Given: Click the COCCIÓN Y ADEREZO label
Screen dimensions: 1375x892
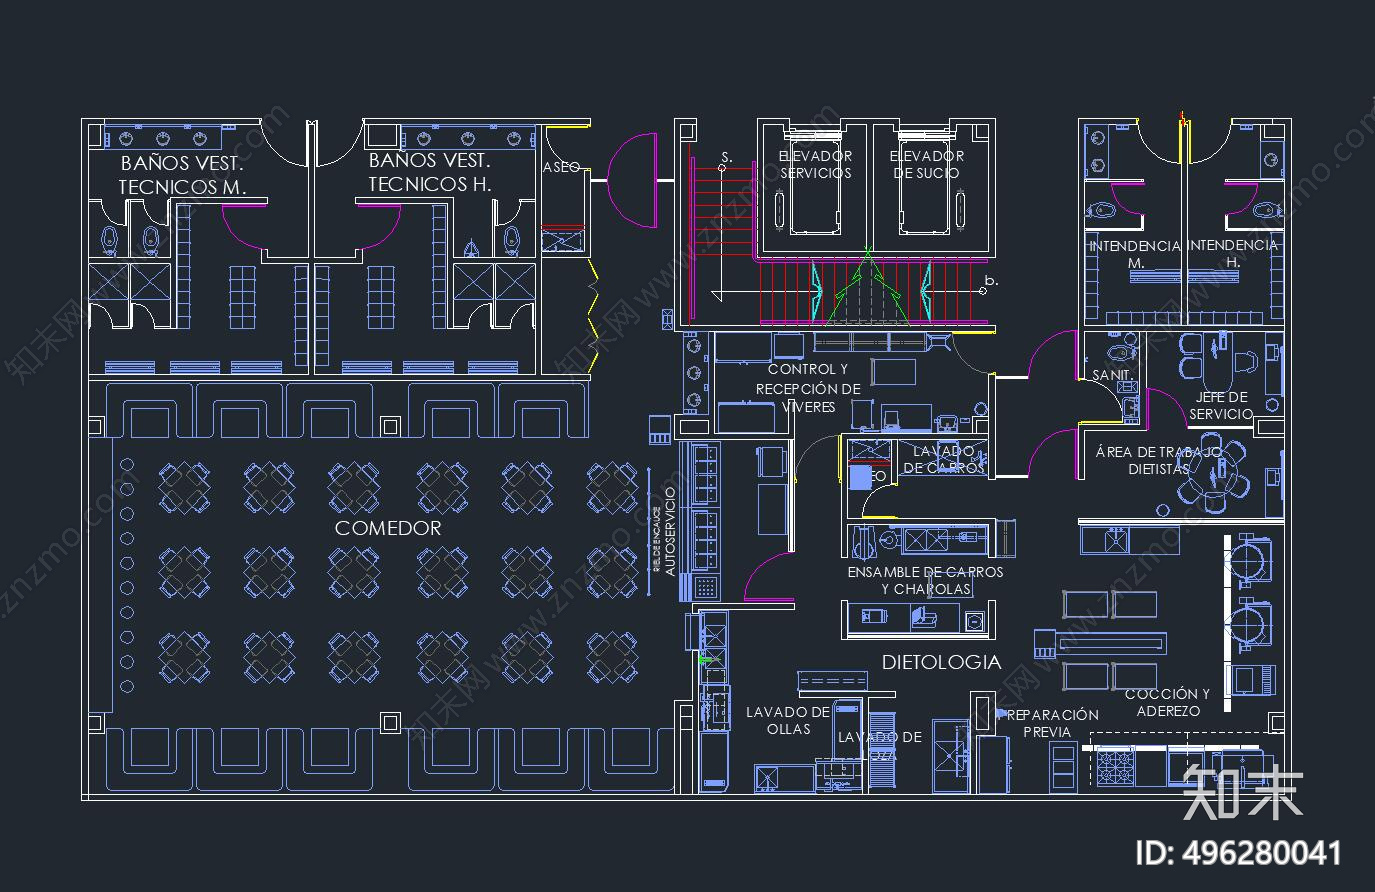Looking at the screenshot, I should (1167, 702).
